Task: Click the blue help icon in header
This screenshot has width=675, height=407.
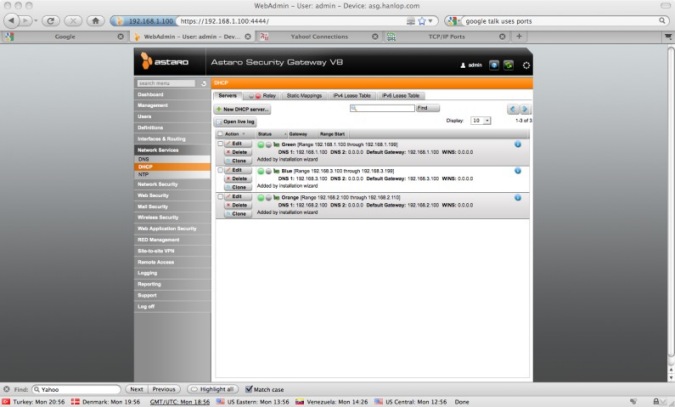Action: 494,64
